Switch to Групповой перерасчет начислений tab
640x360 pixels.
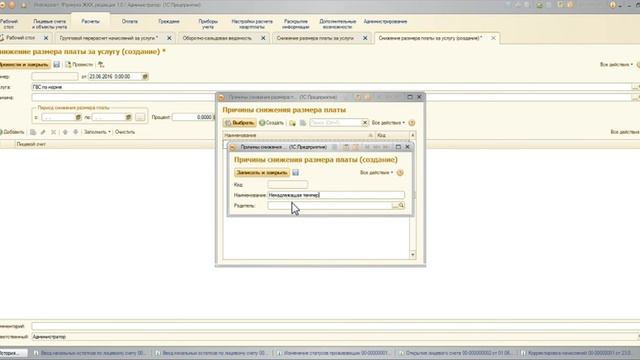[x=109, y=38]
